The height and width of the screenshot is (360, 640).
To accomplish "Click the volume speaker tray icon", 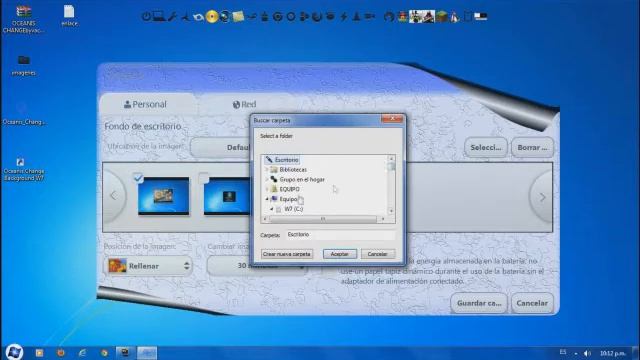I will click(x=587, y=353).
